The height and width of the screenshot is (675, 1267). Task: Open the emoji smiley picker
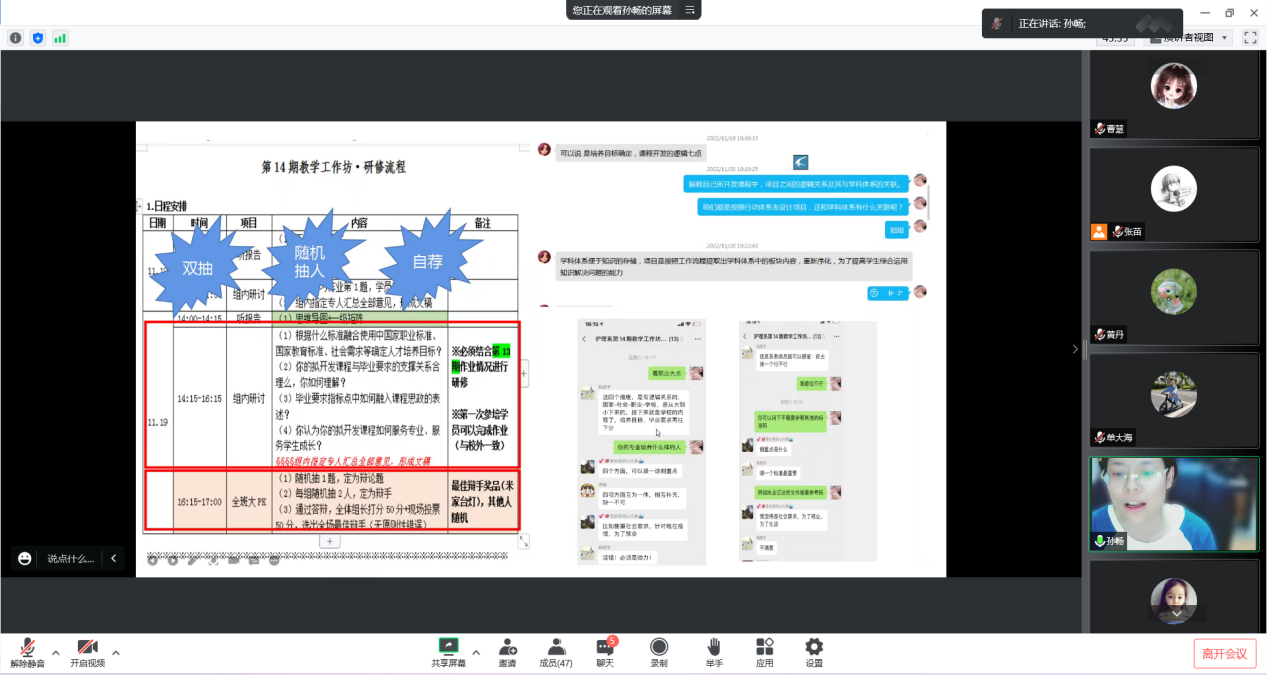click(25, 558)
